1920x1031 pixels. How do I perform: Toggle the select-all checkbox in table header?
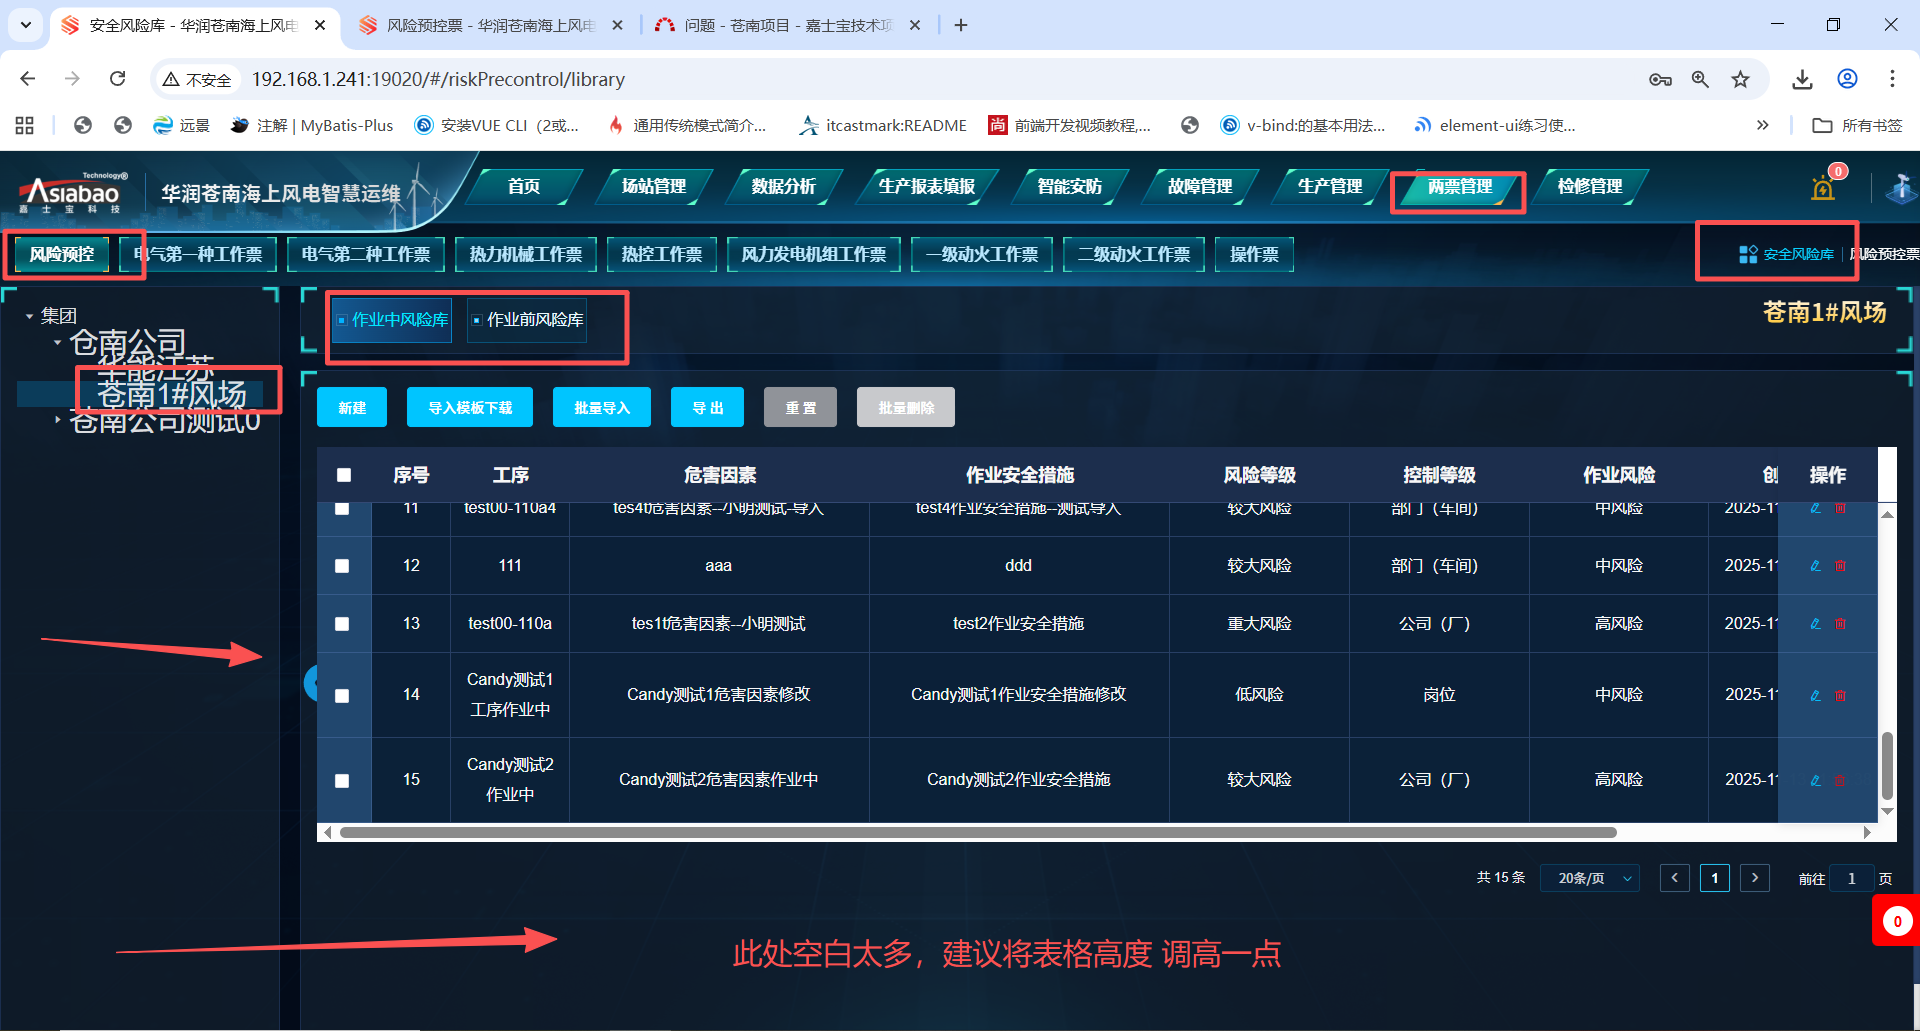point(344,475)
